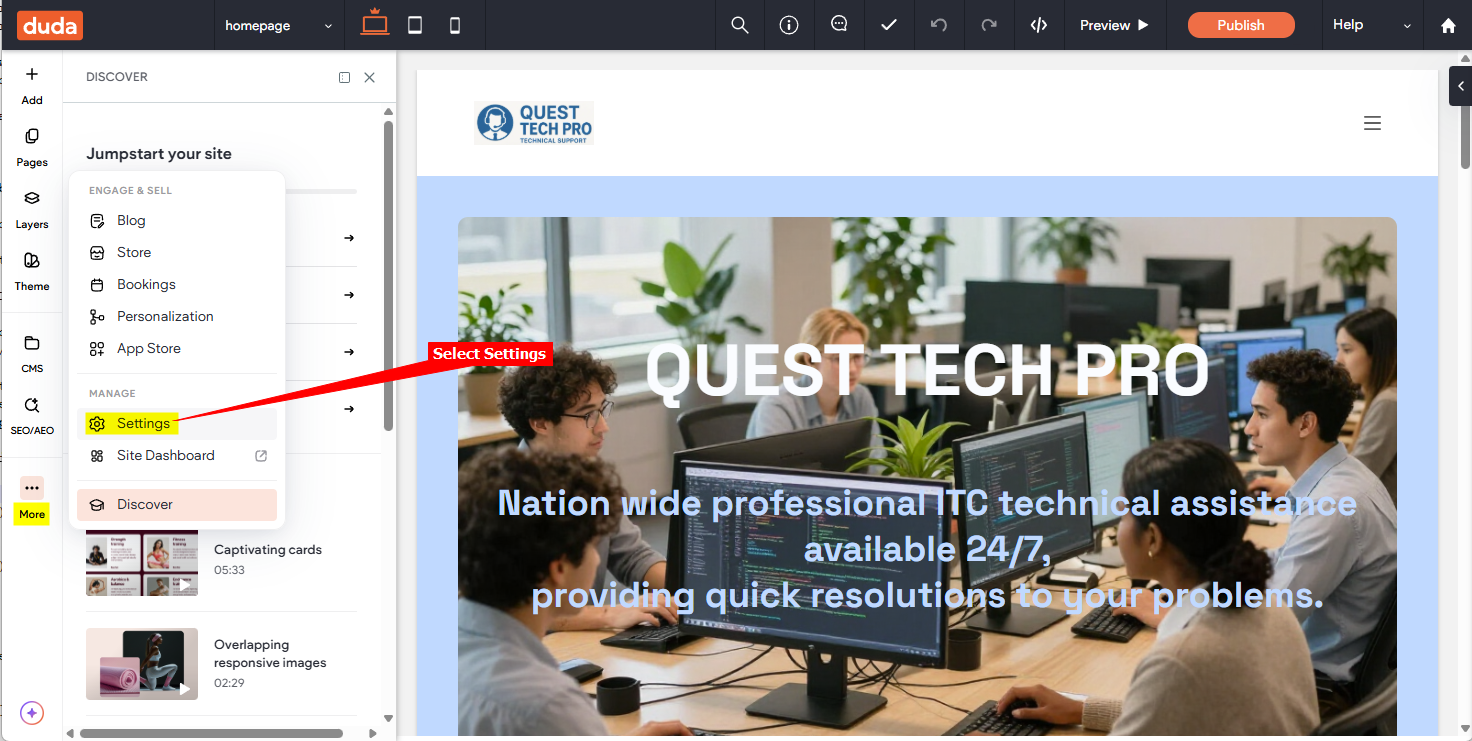1472x741 pixels.
Task: Click the external link icon beside Site Dashboard
Action: [x=261, y=455]
